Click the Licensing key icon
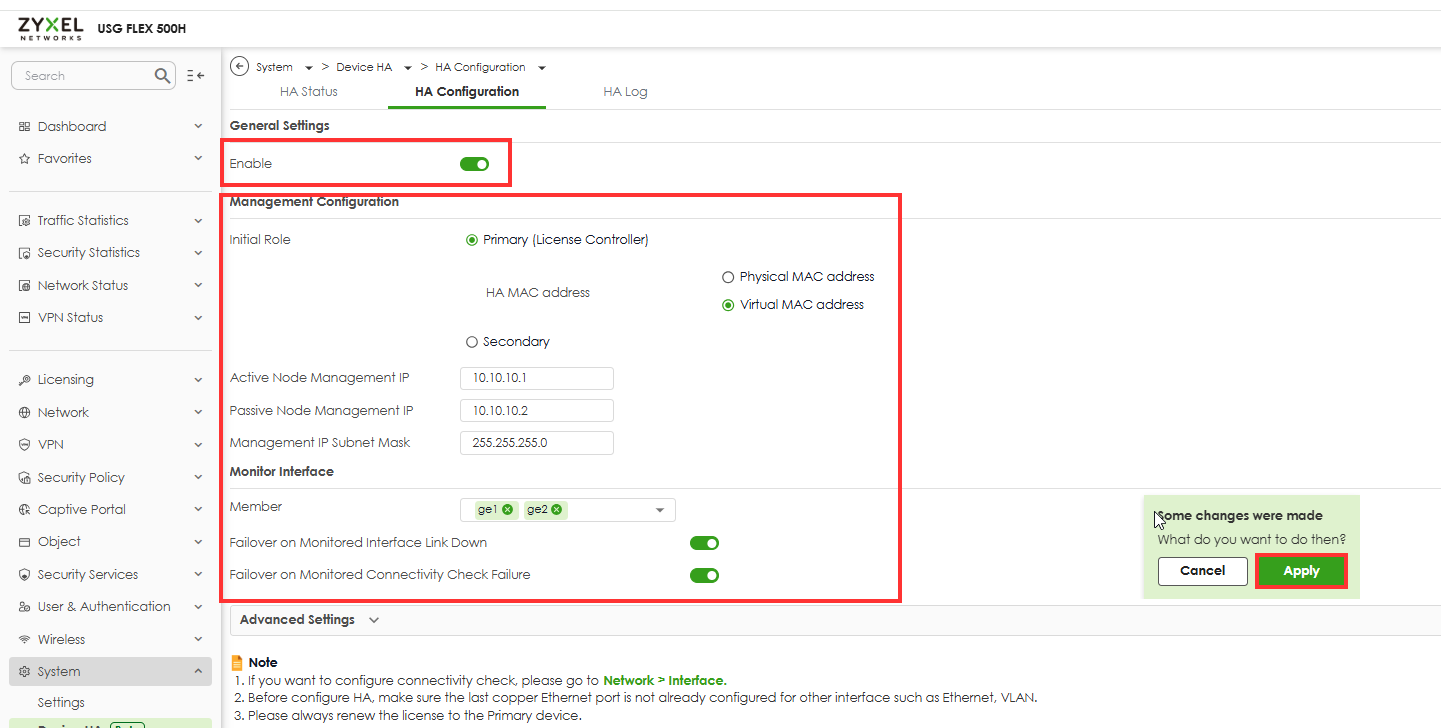 click(25, 380)
